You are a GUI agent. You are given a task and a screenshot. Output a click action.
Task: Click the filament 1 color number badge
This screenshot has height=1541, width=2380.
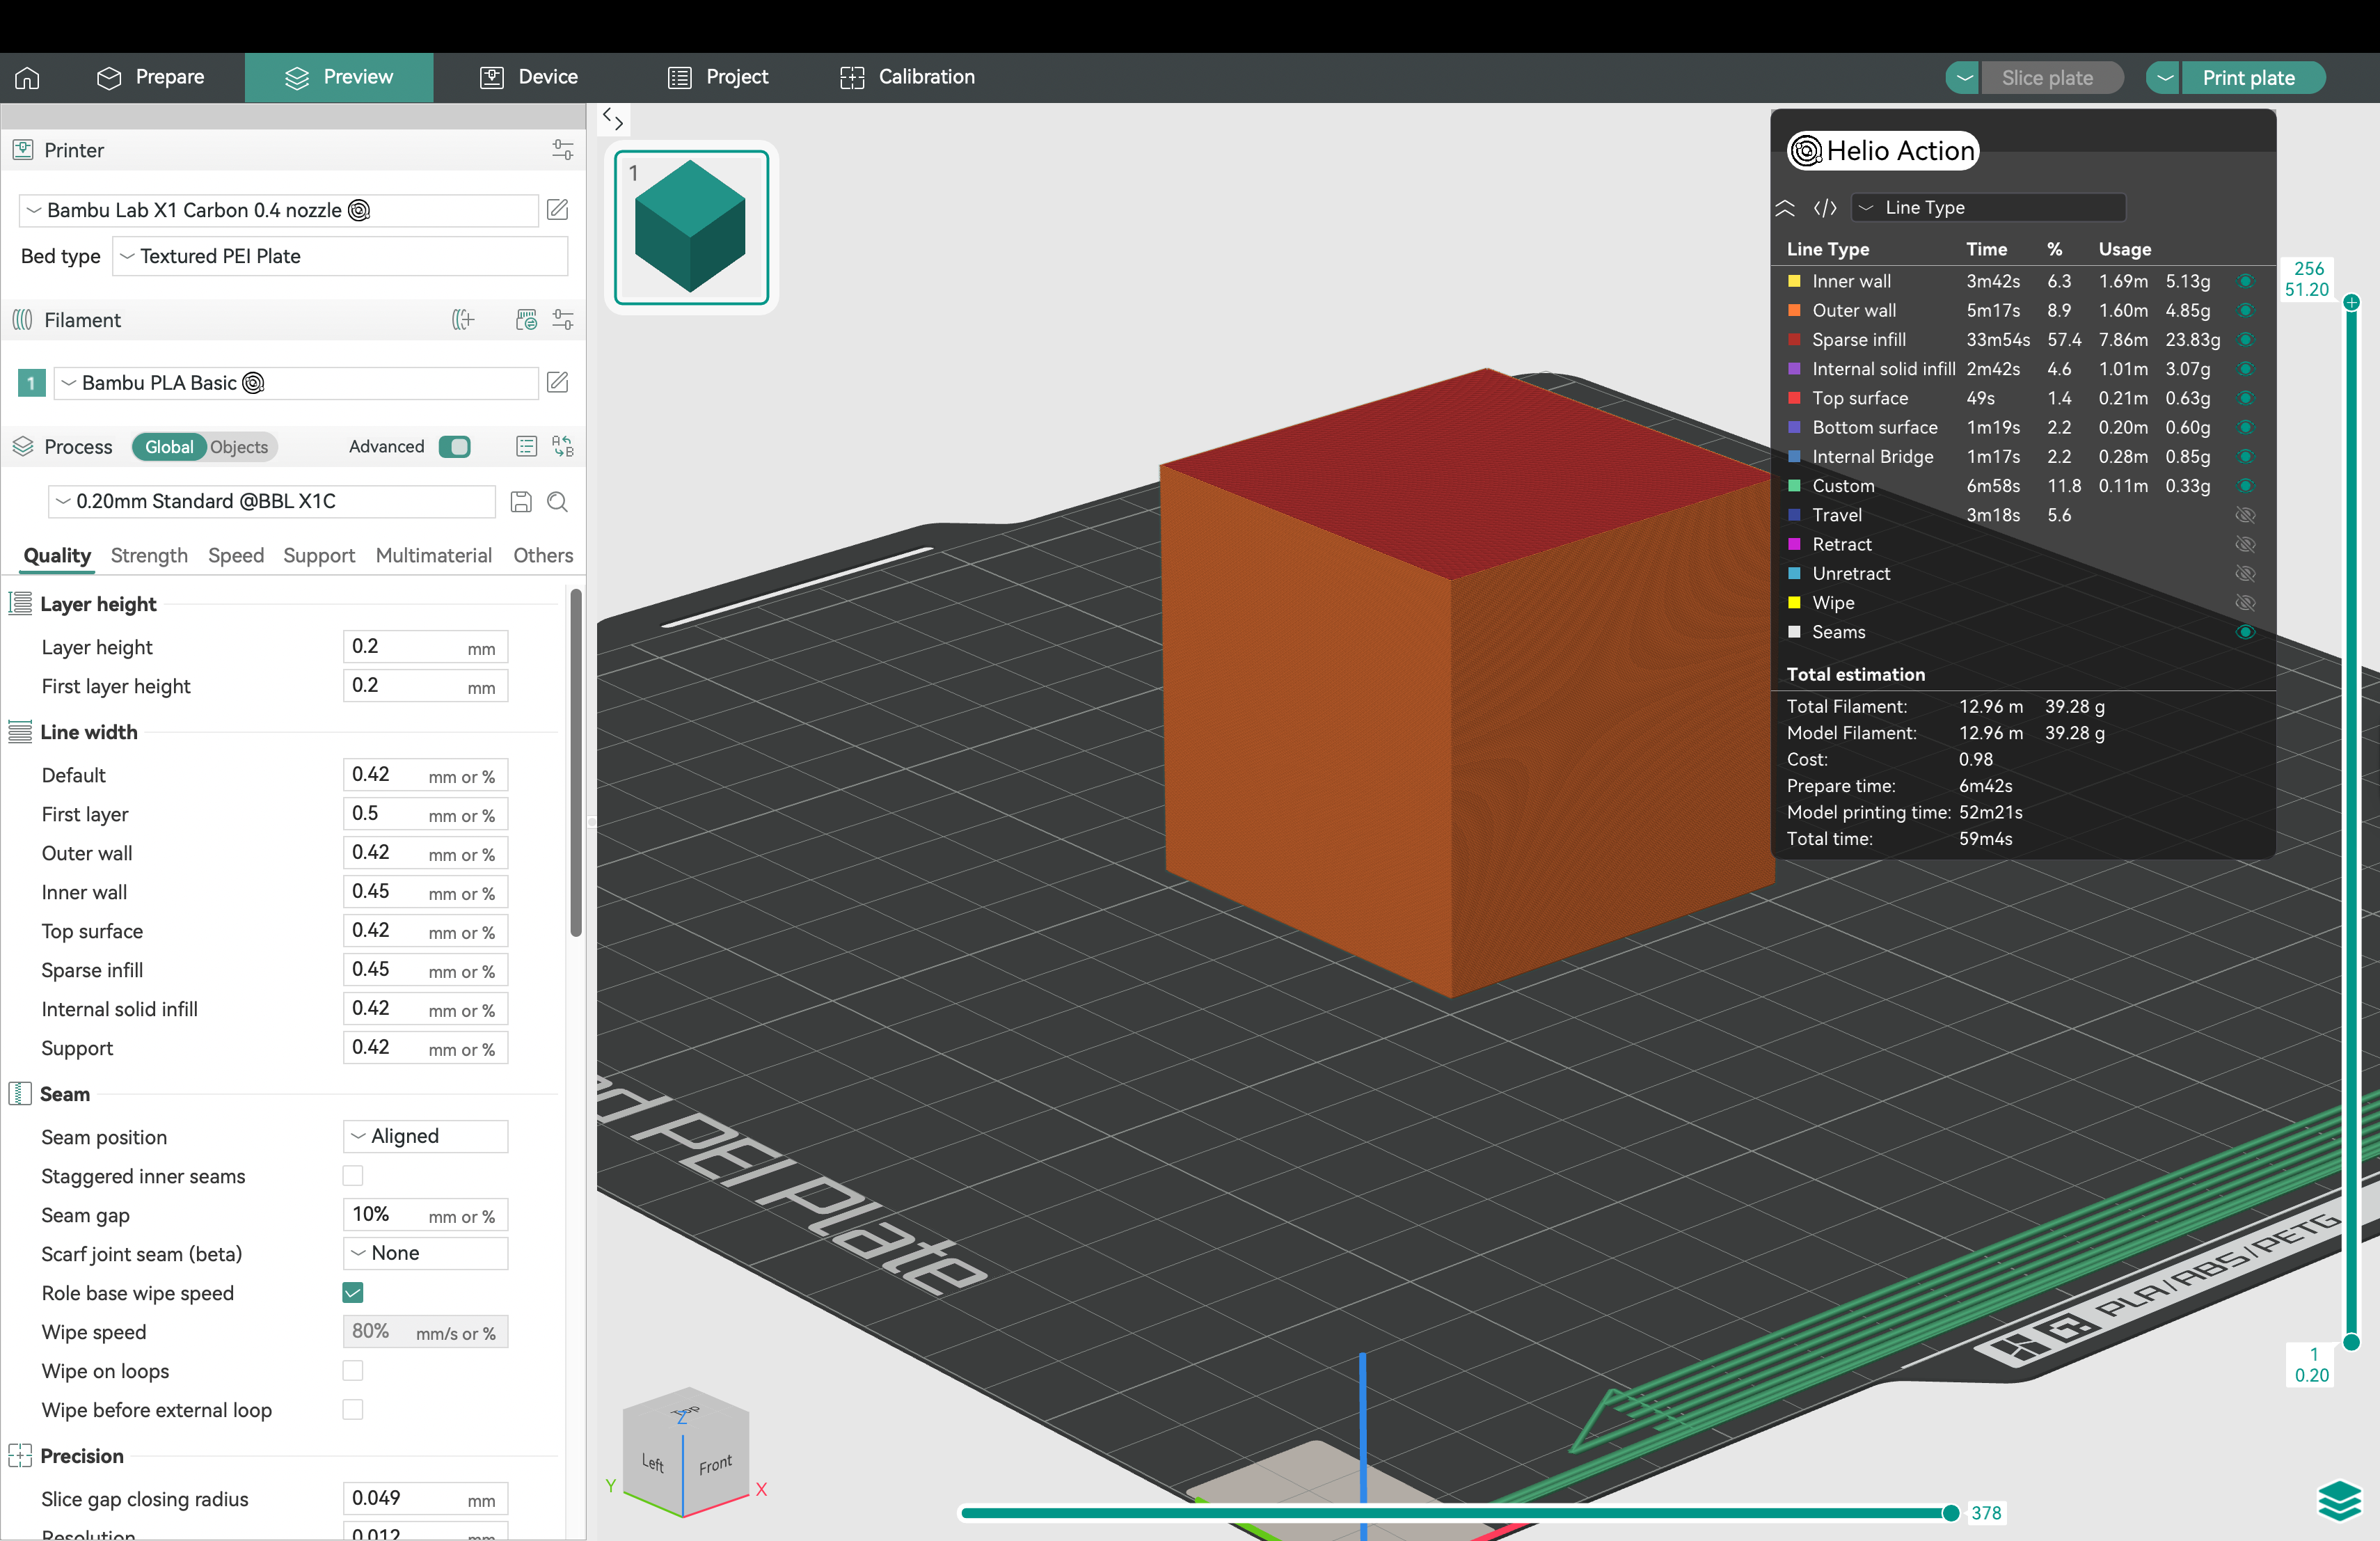[31, 382]
